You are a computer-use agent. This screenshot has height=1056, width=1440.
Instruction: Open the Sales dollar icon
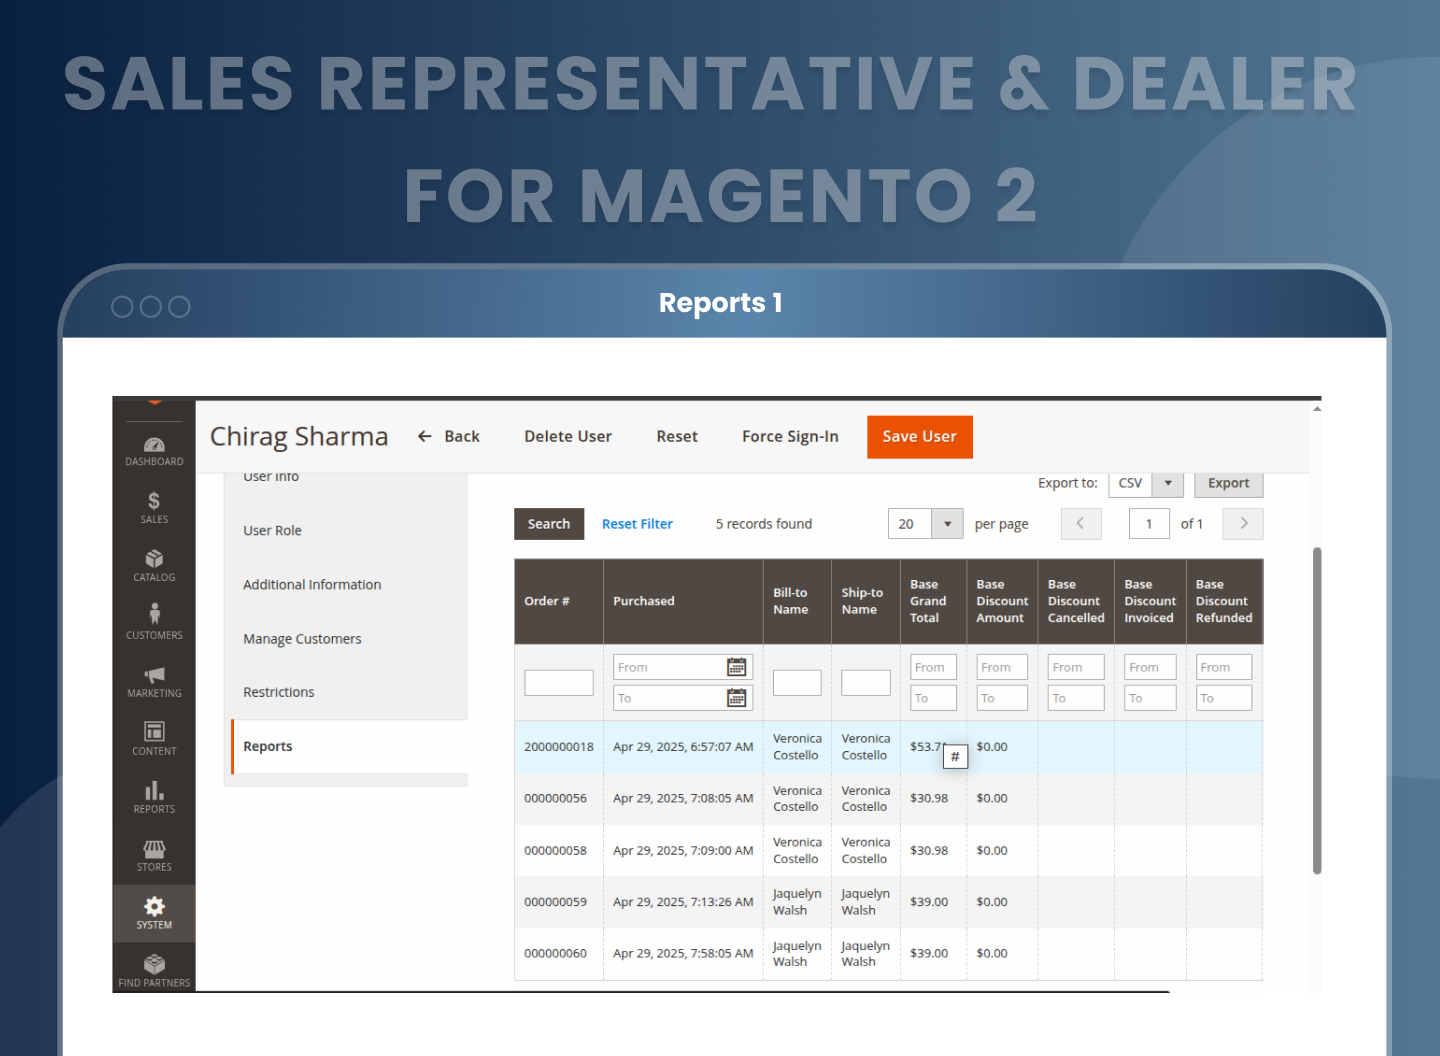click(x=154, y=501)
